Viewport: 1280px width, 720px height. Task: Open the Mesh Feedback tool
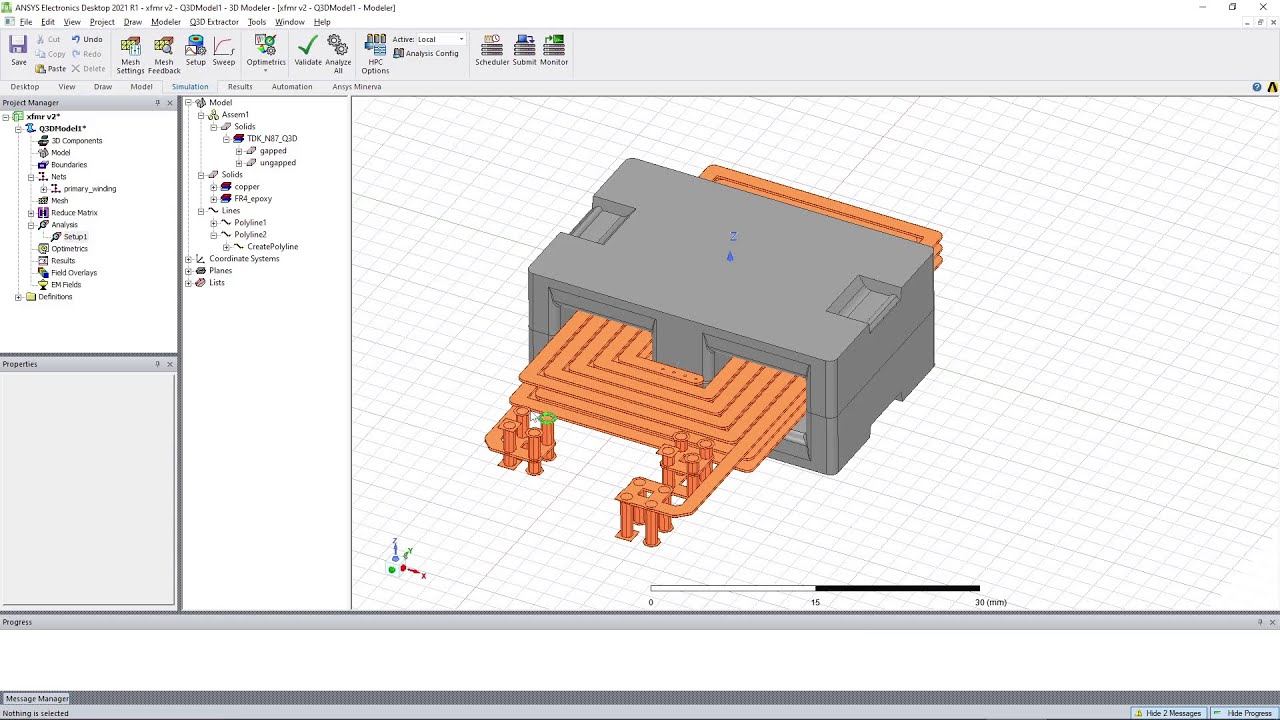point(164,55)
